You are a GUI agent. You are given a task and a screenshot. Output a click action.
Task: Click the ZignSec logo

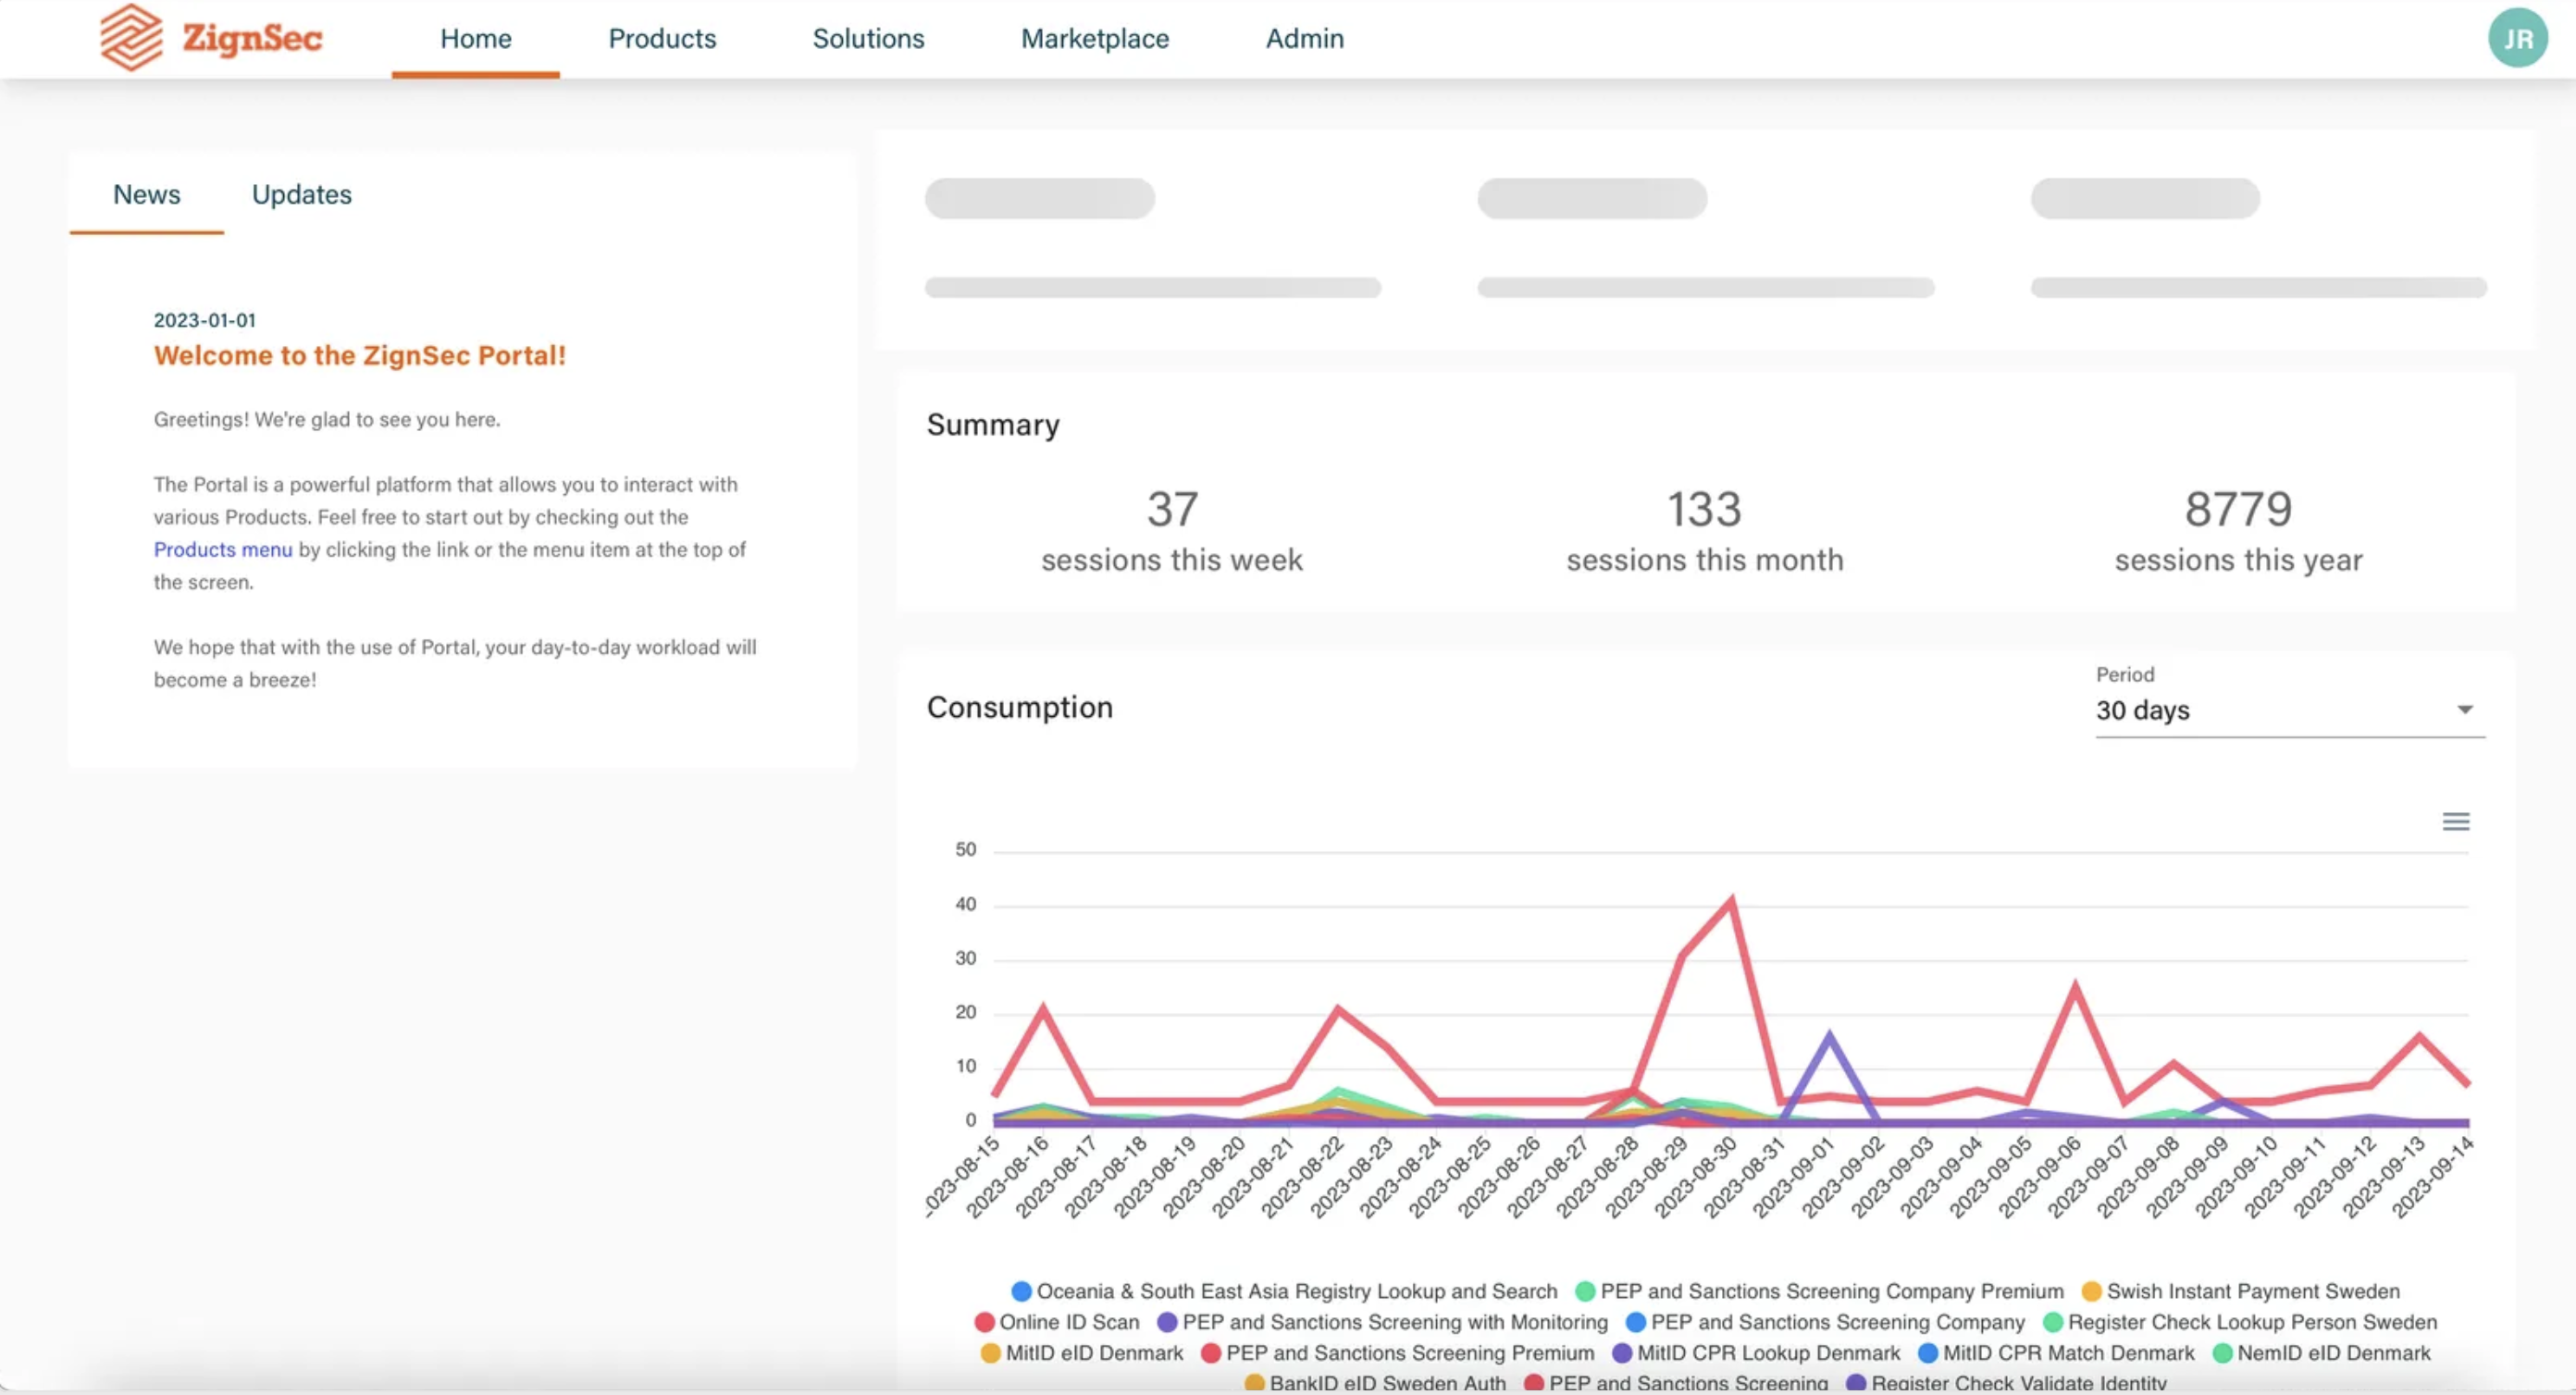(210, 38)
